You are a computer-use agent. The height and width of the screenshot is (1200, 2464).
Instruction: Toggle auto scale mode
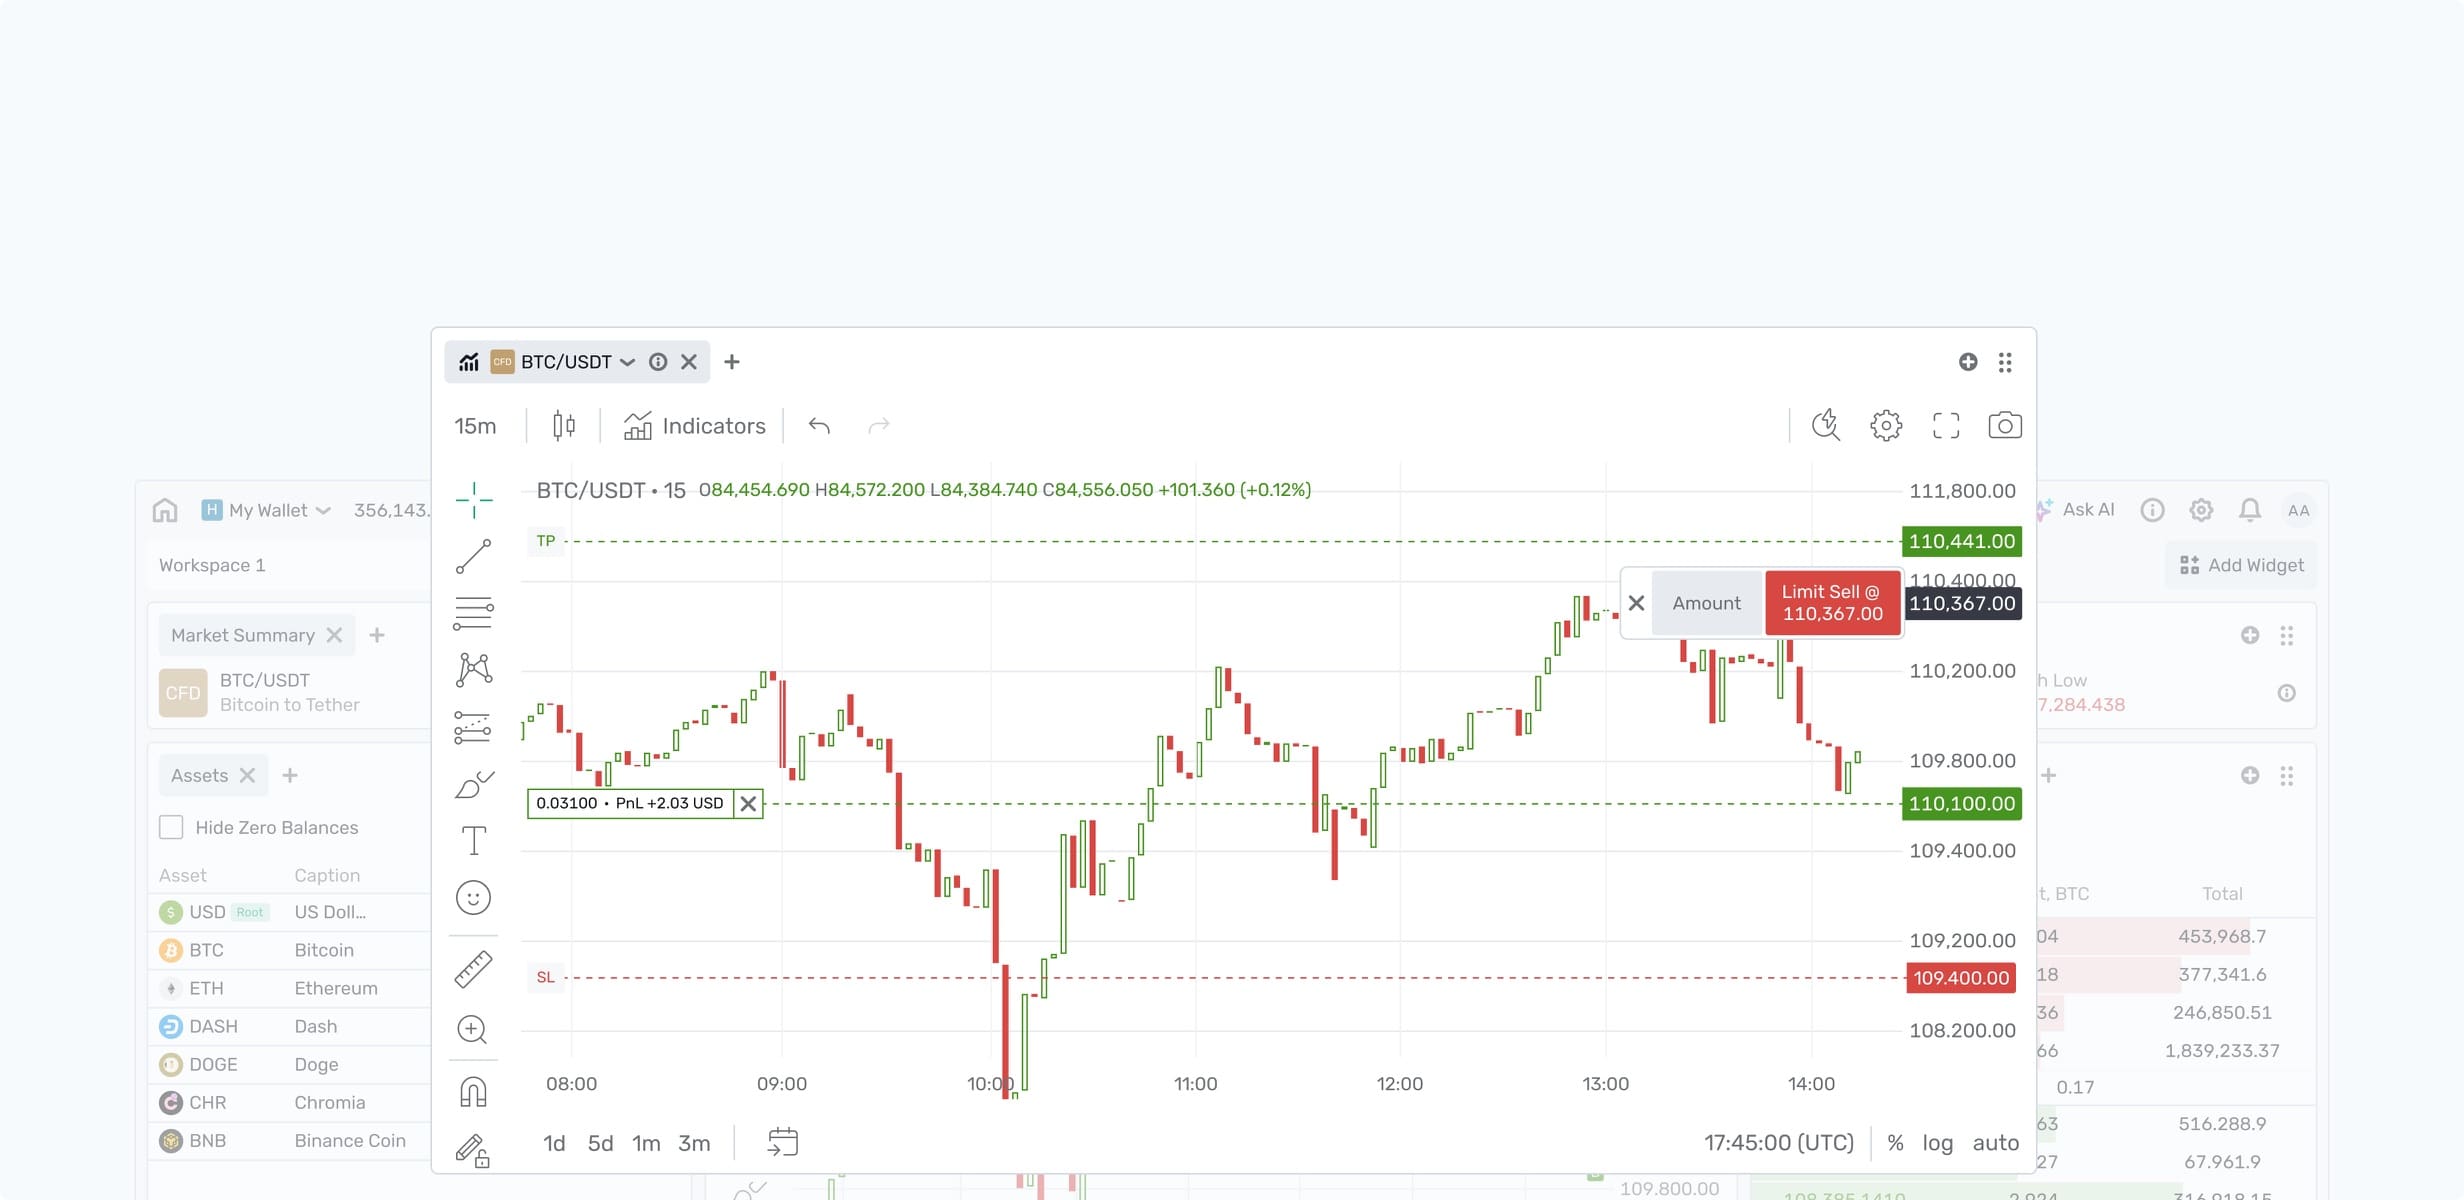1996,1143
